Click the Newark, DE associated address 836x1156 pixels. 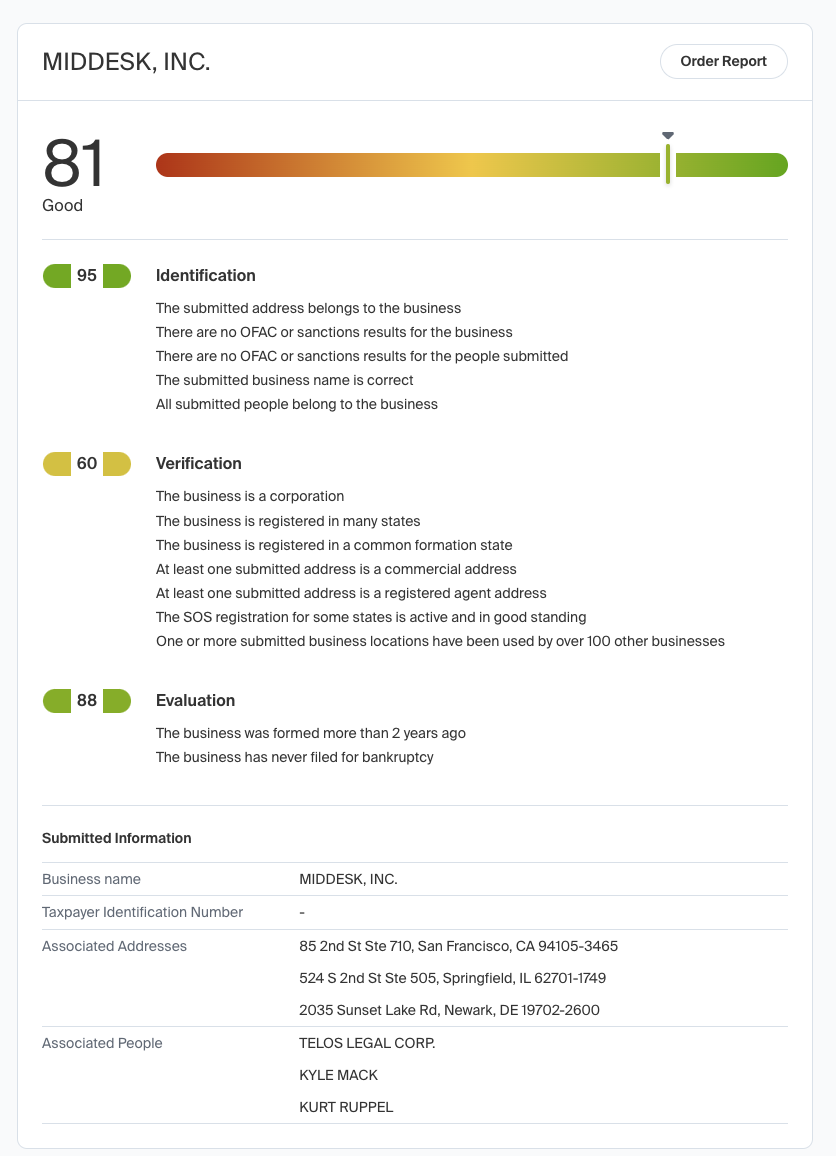[x=449, y=1010]
